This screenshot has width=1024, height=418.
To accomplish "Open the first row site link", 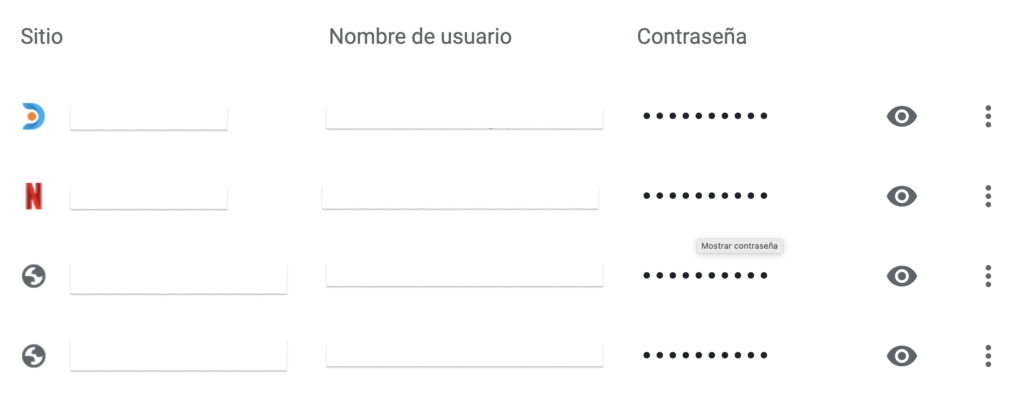I will 149,118.
